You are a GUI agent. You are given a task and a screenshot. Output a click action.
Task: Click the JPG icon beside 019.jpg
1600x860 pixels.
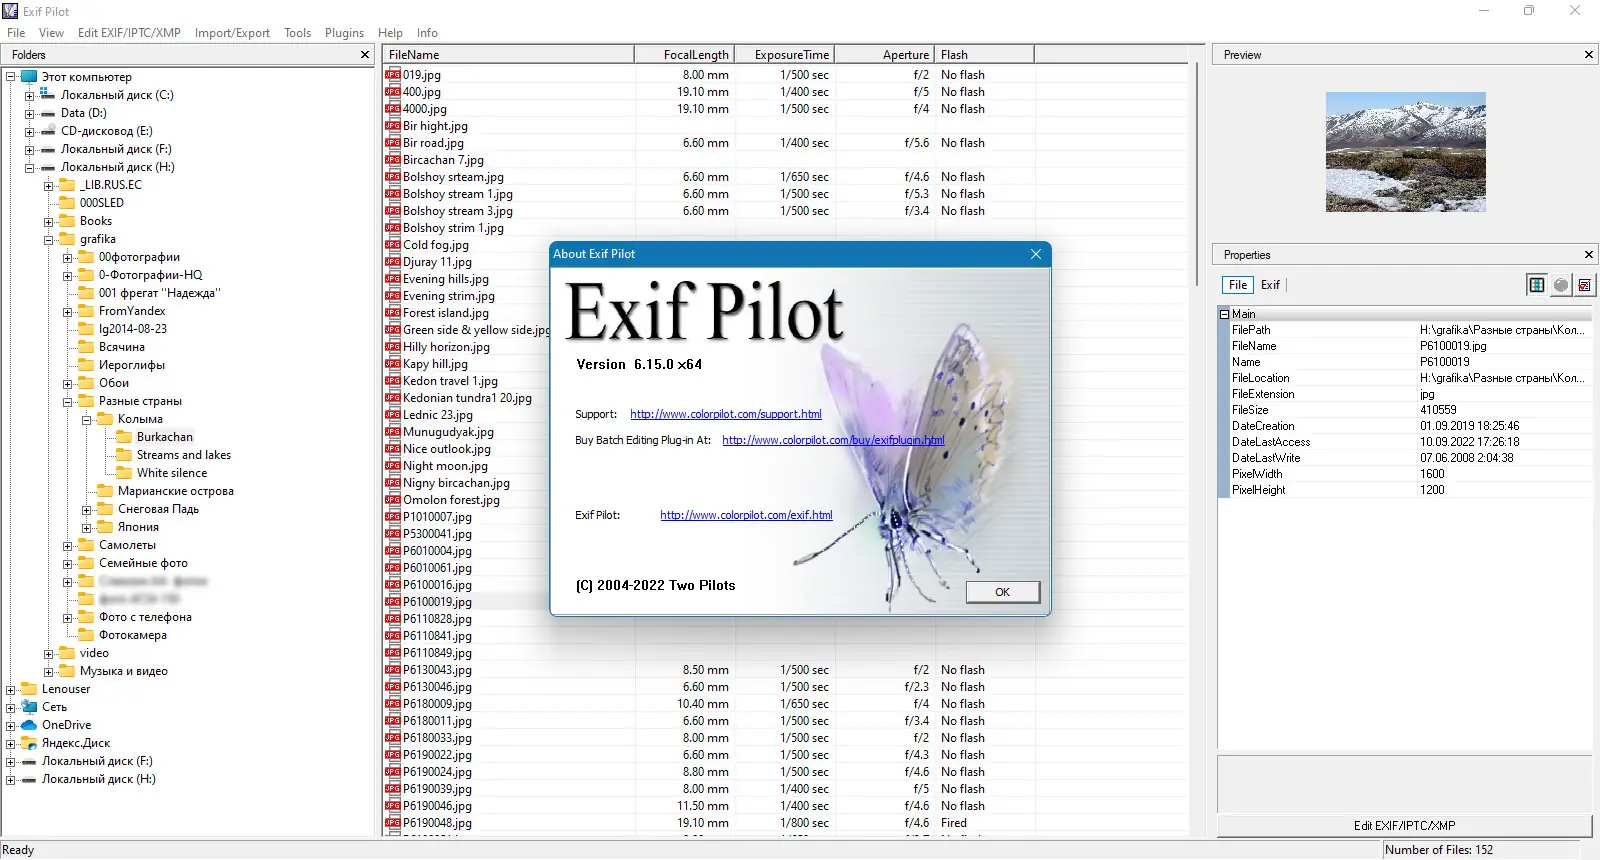(x=393, y=75)
